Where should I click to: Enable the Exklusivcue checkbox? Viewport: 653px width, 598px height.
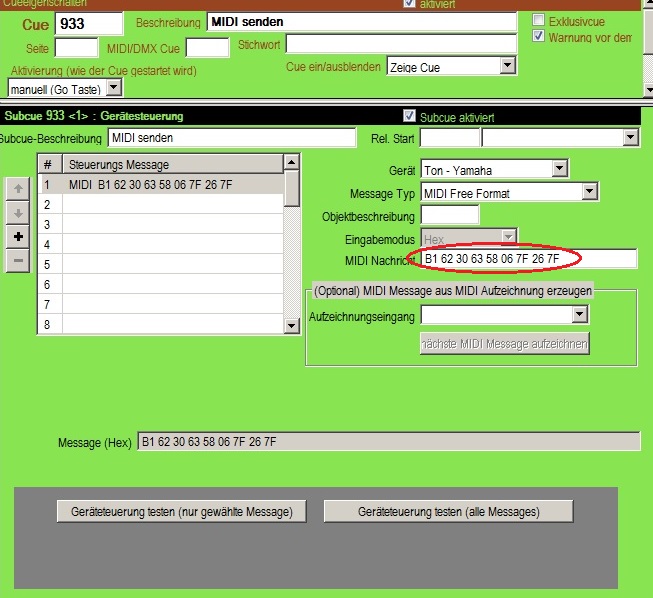tap(539, 21)
